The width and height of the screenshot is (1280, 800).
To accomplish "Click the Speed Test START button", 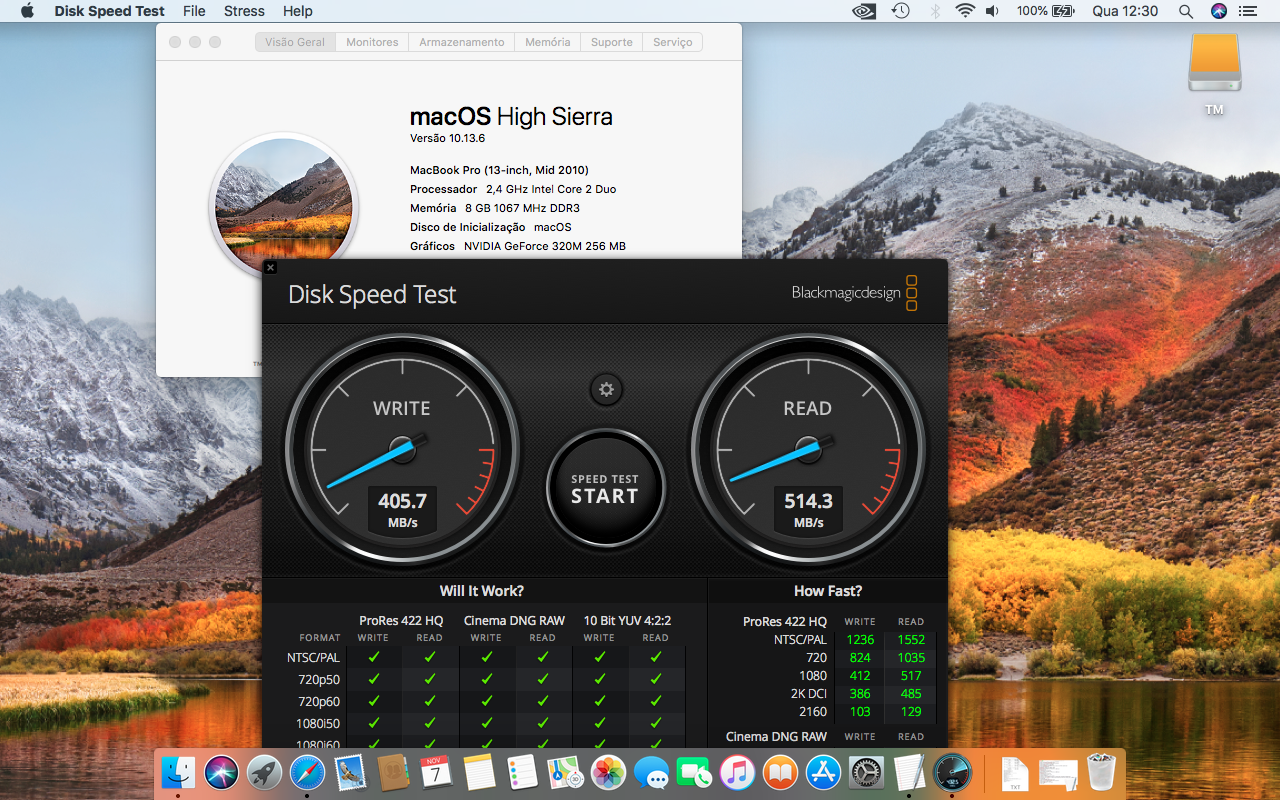I will [x=605, y=489].
